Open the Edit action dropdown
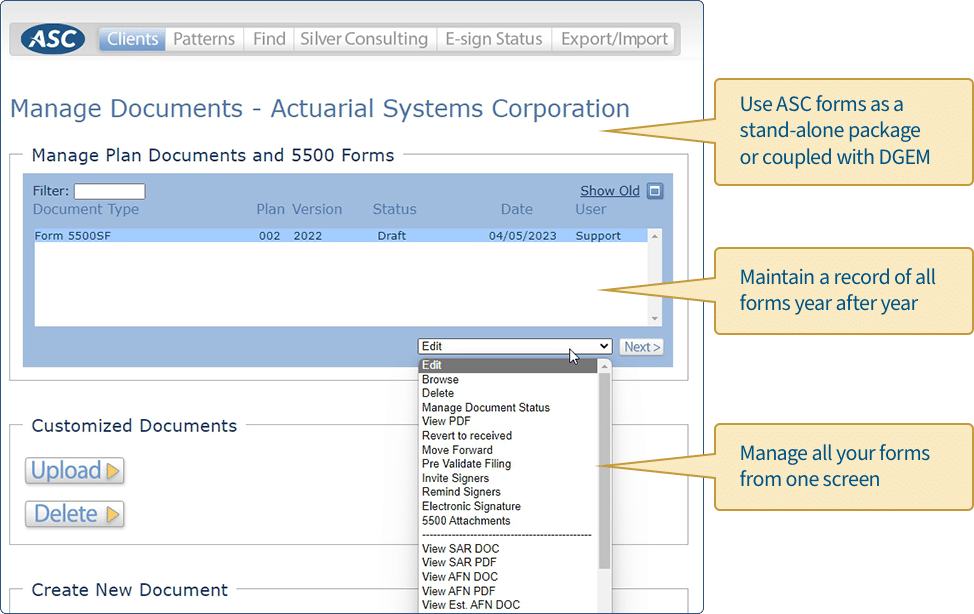 coord(514,345)
